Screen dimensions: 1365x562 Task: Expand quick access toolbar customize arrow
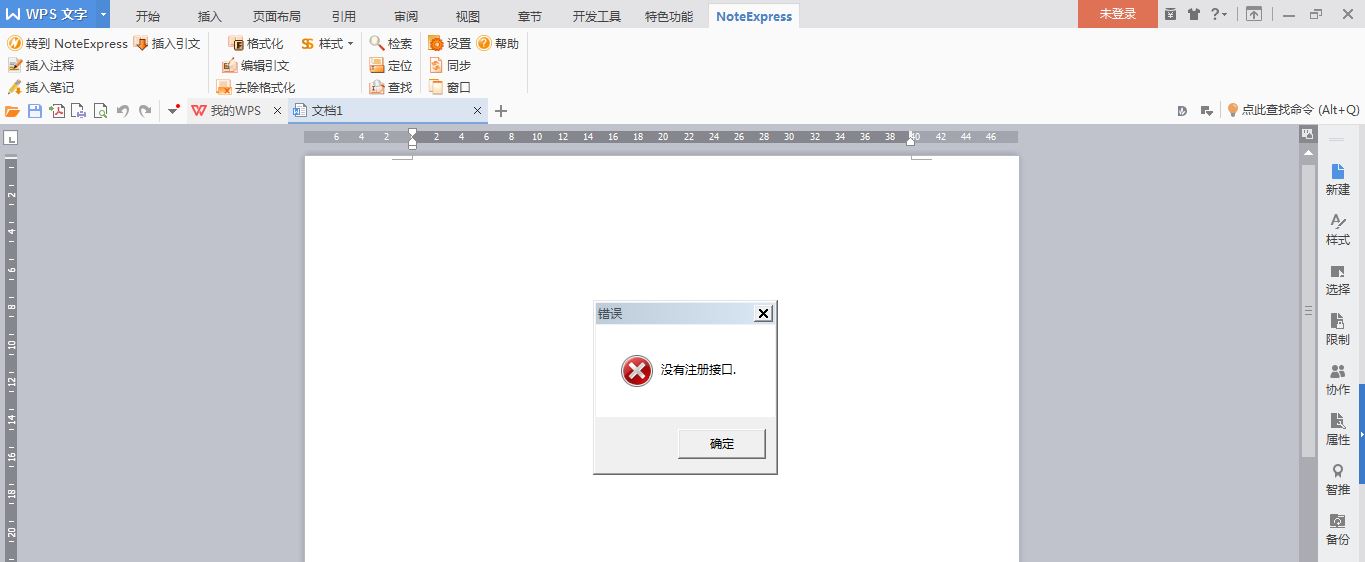pyautogui.click(x=173, y=111)
